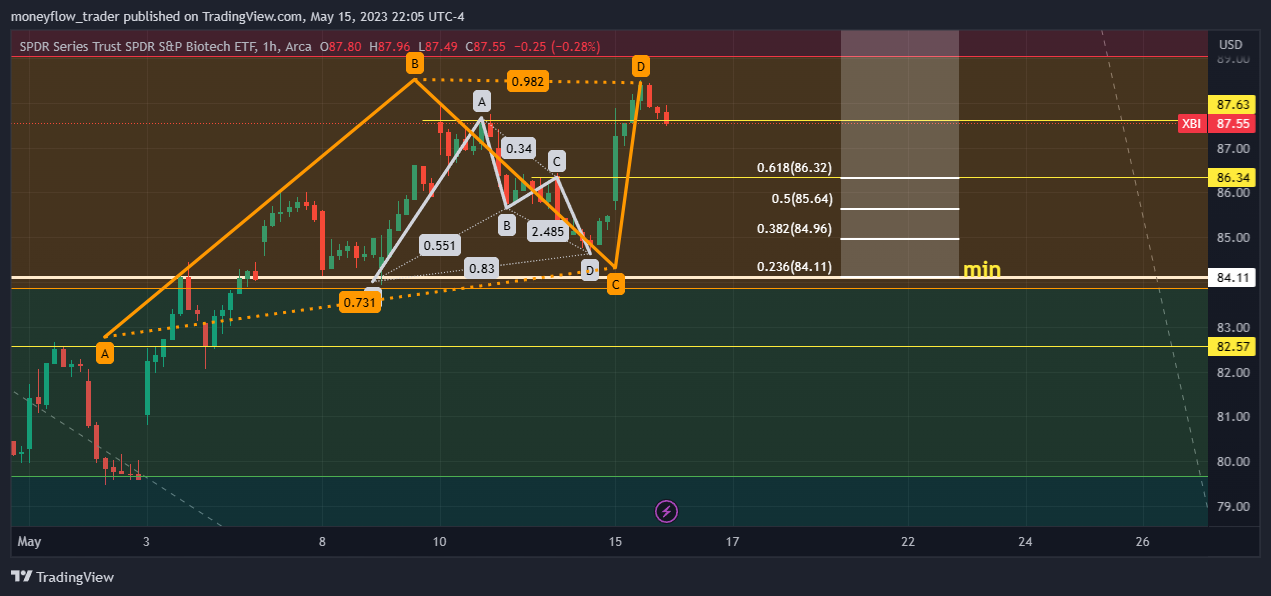Image resolution: width=1271 pixels, height=596 pixels.
Task: Click the 80.00 price axis label
Action: 1233,462
